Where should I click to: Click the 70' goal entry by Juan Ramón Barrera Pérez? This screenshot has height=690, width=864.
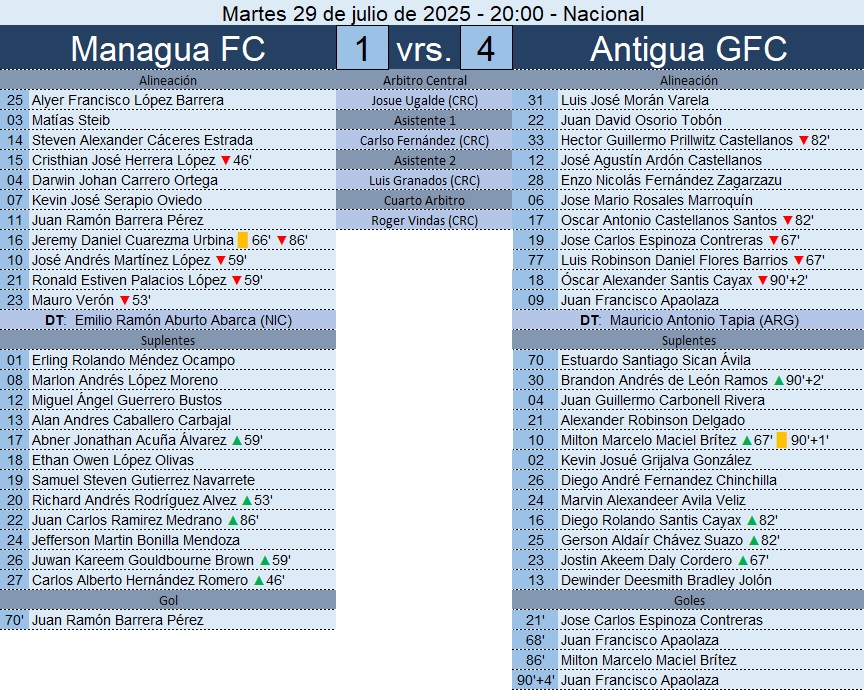pos(117,620)
